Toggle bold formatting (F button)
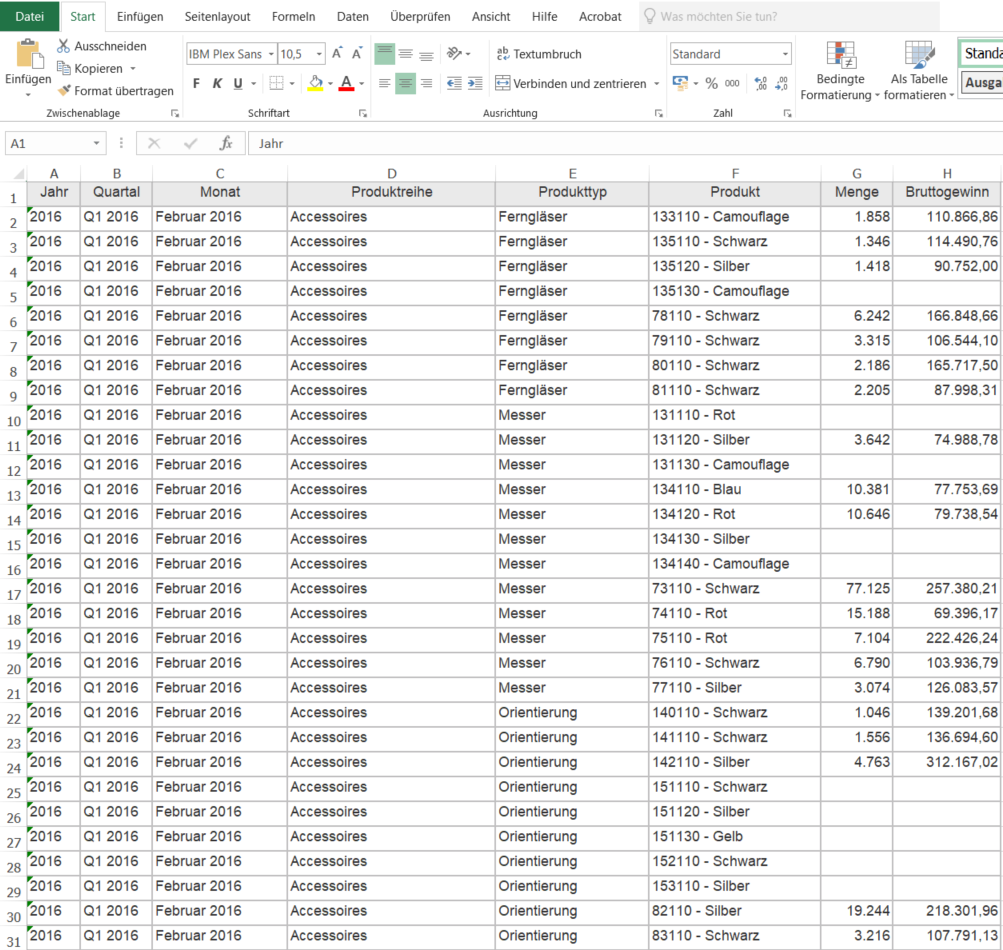This screenshot has height=950, width=1003. [x=196, y=84]
